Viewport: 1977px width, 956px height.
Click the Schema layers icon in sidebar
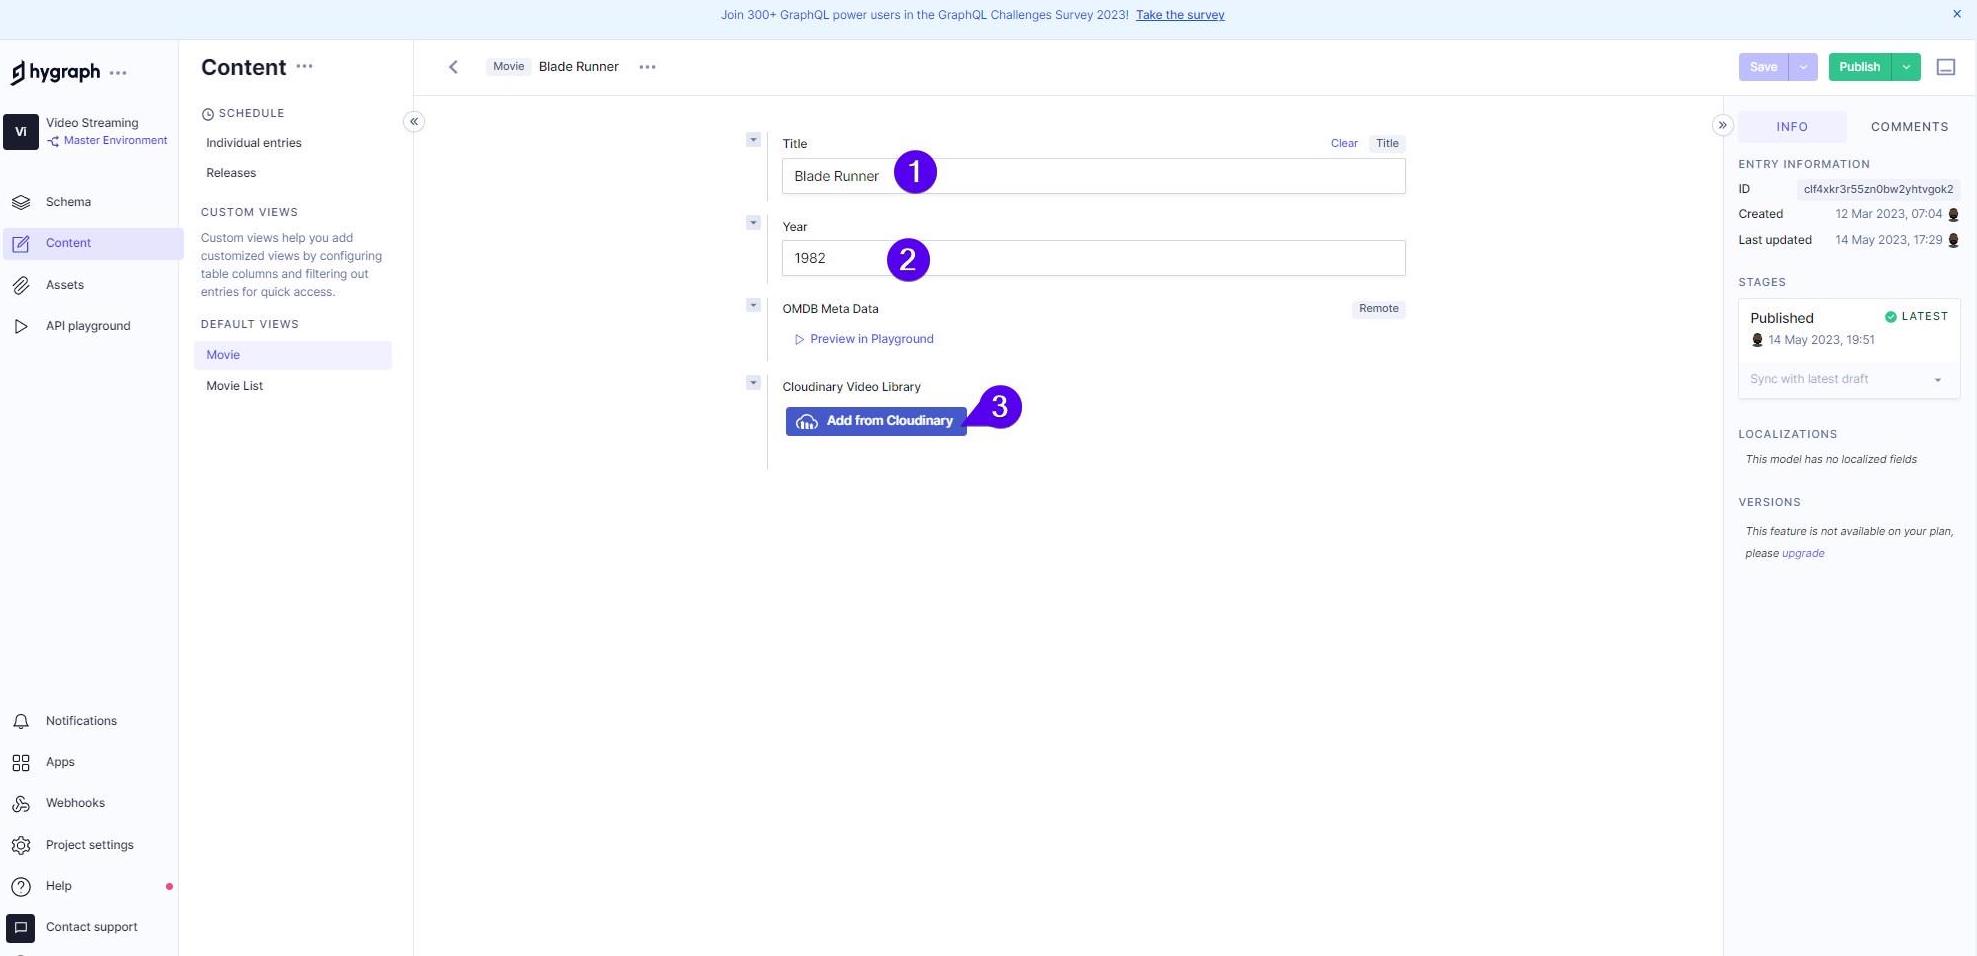tap(21, 202)
